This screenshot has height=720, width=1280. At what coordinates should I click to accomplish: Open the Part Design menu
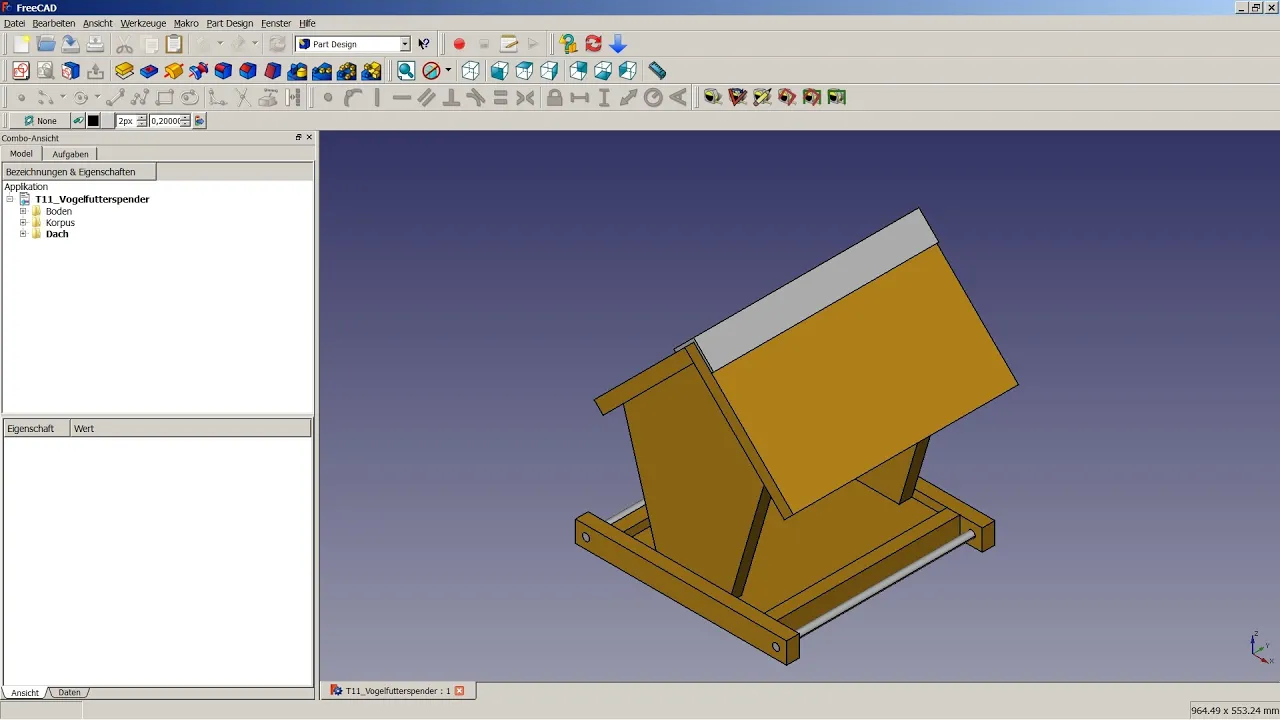[x=230, y=23]
